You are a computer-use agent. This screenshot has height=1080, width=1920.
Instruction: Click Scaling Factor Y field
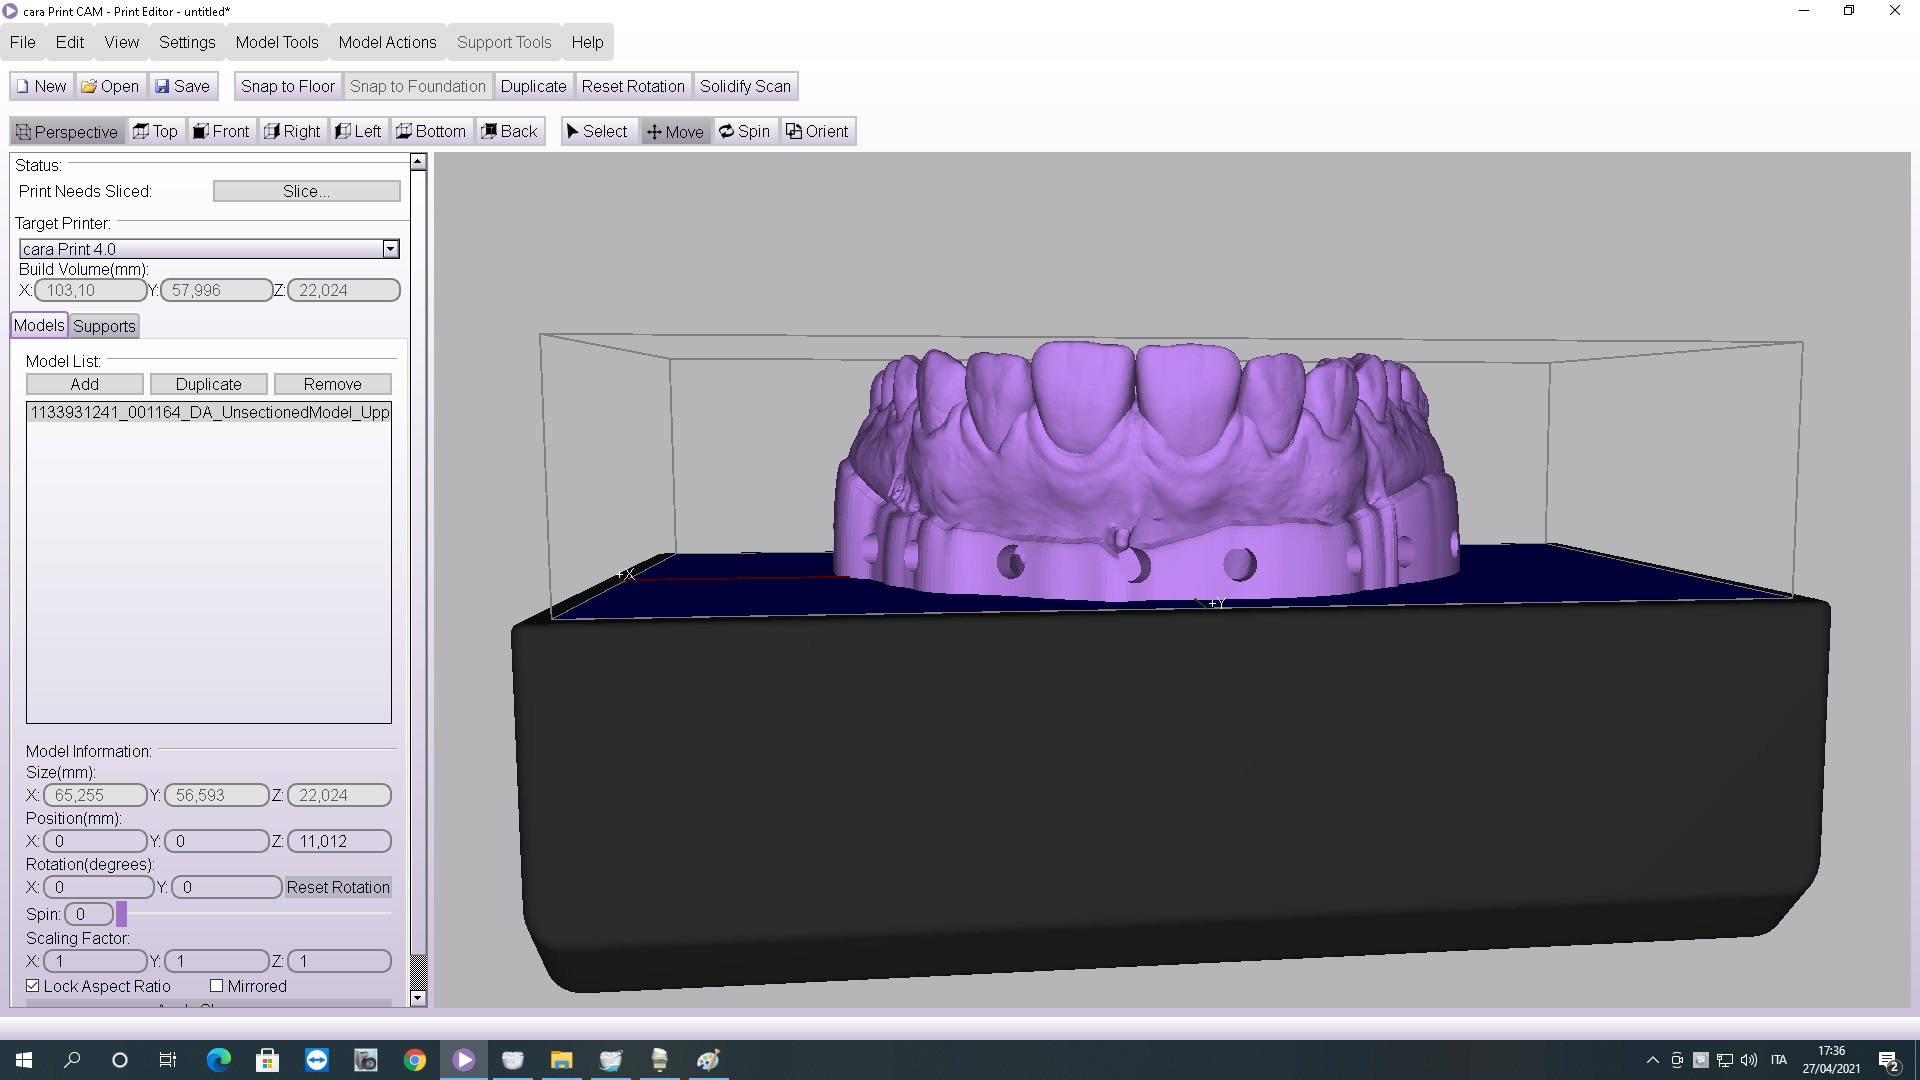pyautogui.click(x=217, y=961)
